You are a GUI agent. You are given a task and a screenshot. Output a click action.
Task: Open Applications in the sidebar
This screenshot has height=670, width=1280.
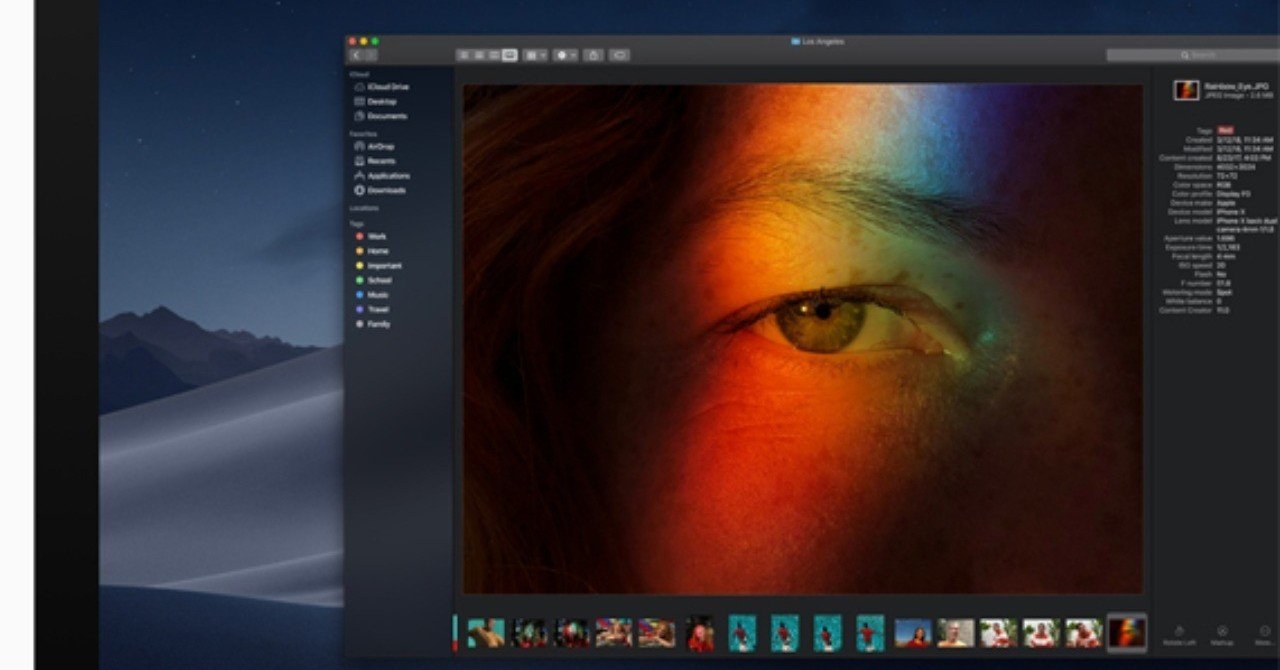pos(382,176)
